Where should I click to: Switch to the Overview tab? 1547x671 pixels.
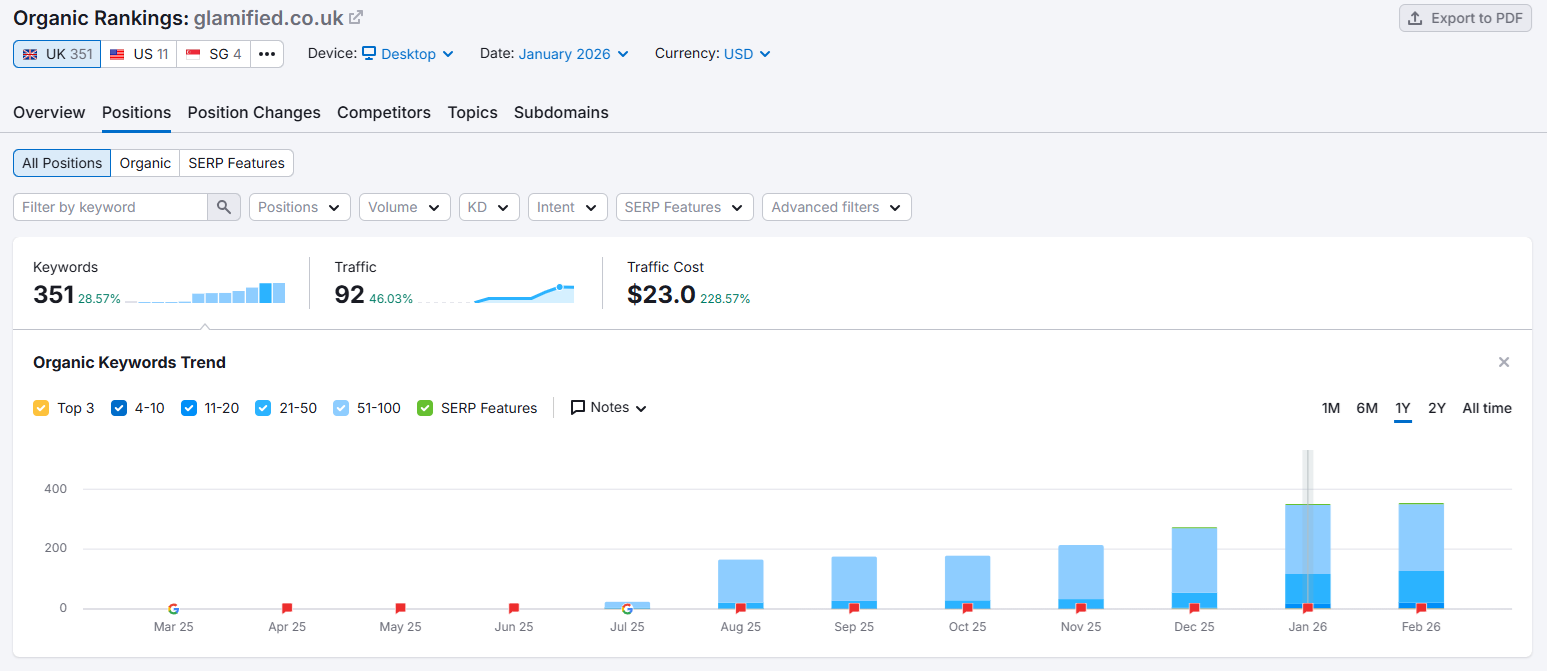pos(49,112)
